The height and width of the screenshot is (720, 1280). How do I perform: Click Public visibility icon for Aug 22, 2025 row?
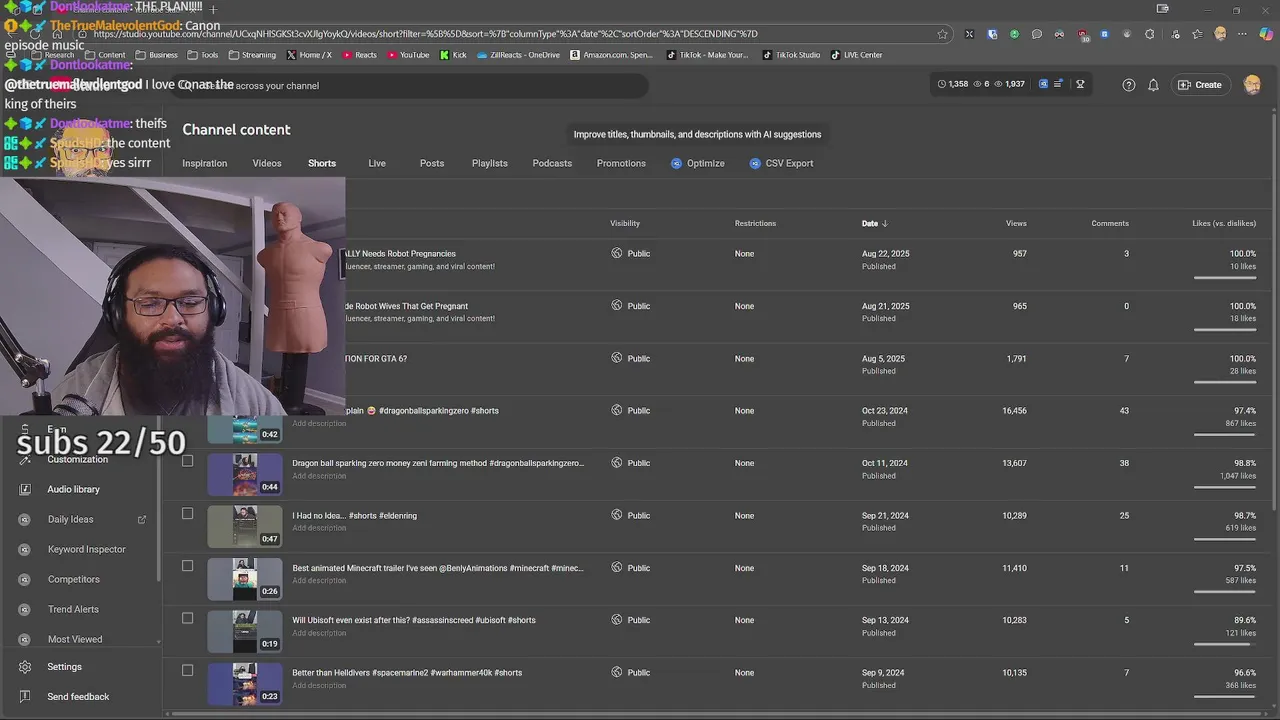(617, 253)
